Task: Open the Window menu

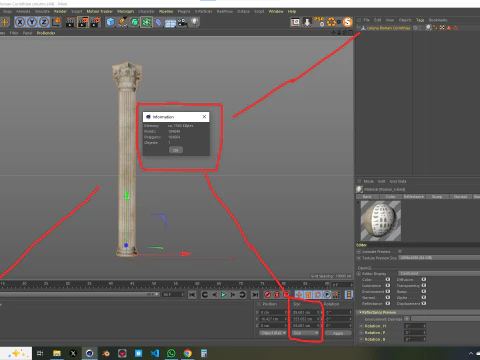Action: (276, 11)
